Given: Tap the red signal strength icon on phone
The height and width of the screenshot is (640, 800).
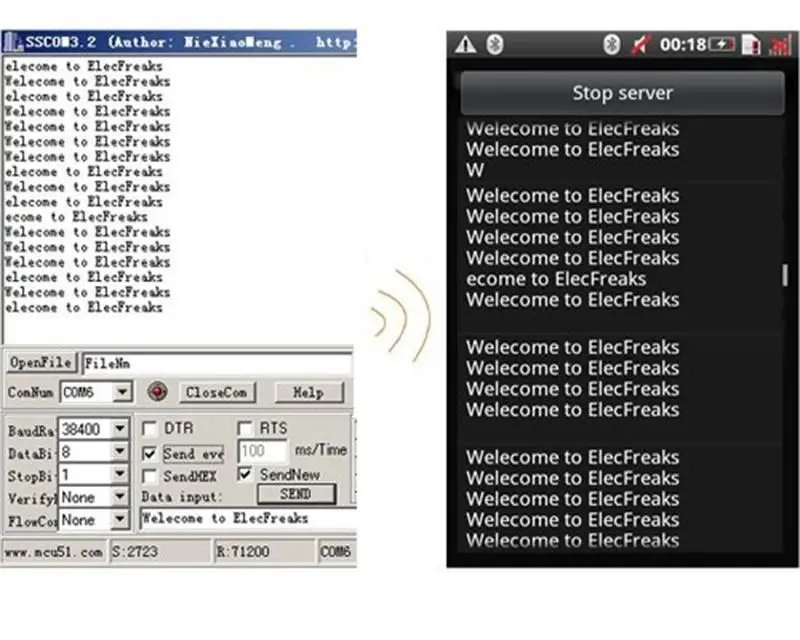Looking at the screenshot, I should point(780,45).
